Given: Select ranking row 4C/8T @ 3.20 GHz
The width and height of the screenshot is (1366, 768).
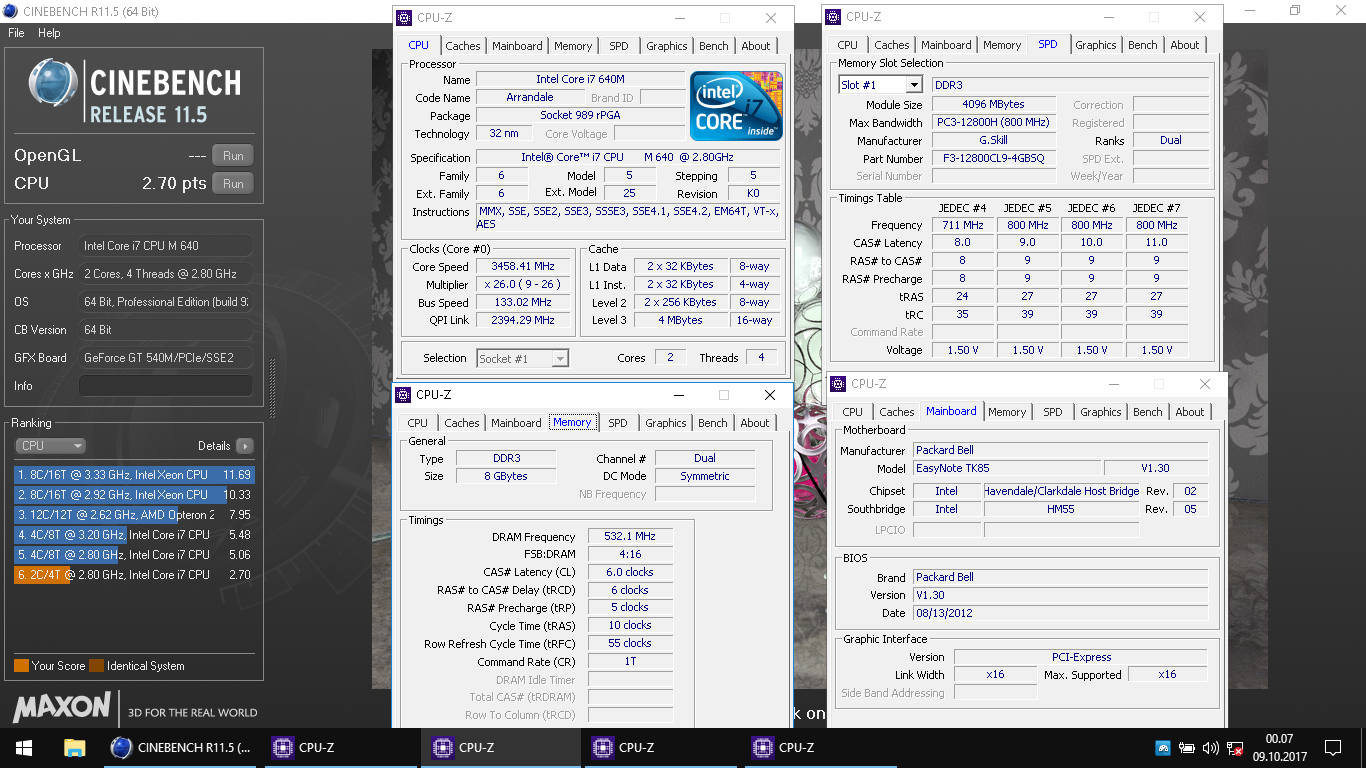Looking at the screenshot, I should pos(134,535).
